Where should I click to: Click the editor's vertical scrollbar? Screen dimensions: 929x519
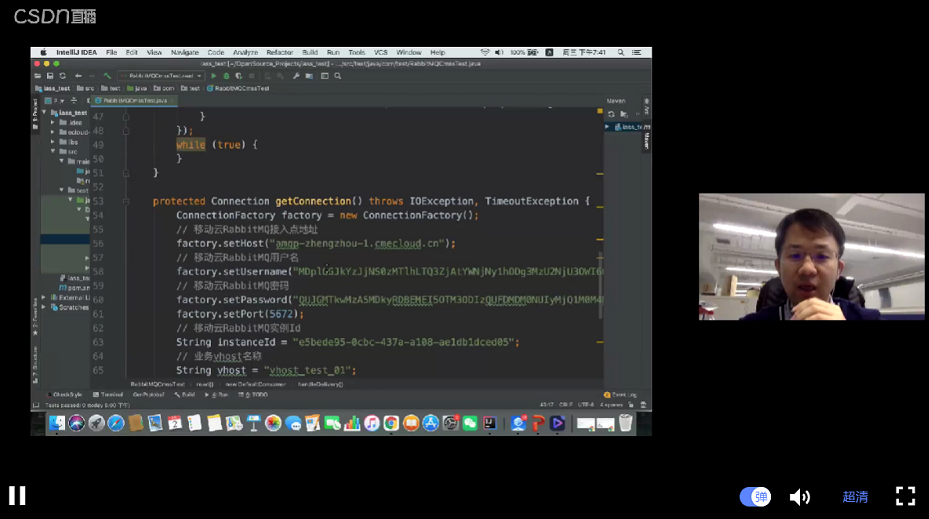pyautogui.click(x=600, y=250)
